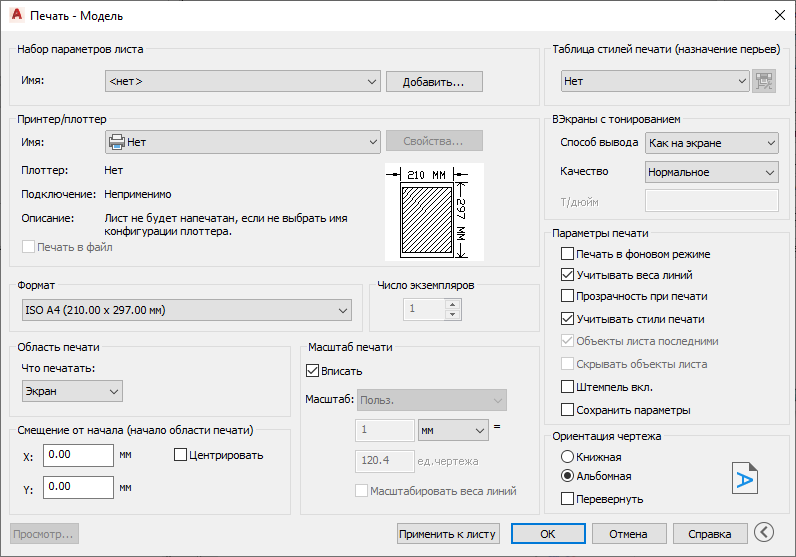Click the Y offset input field
The width and height of the screenshot is (796, 557).
pyautogui.click(x=78, y=487)
